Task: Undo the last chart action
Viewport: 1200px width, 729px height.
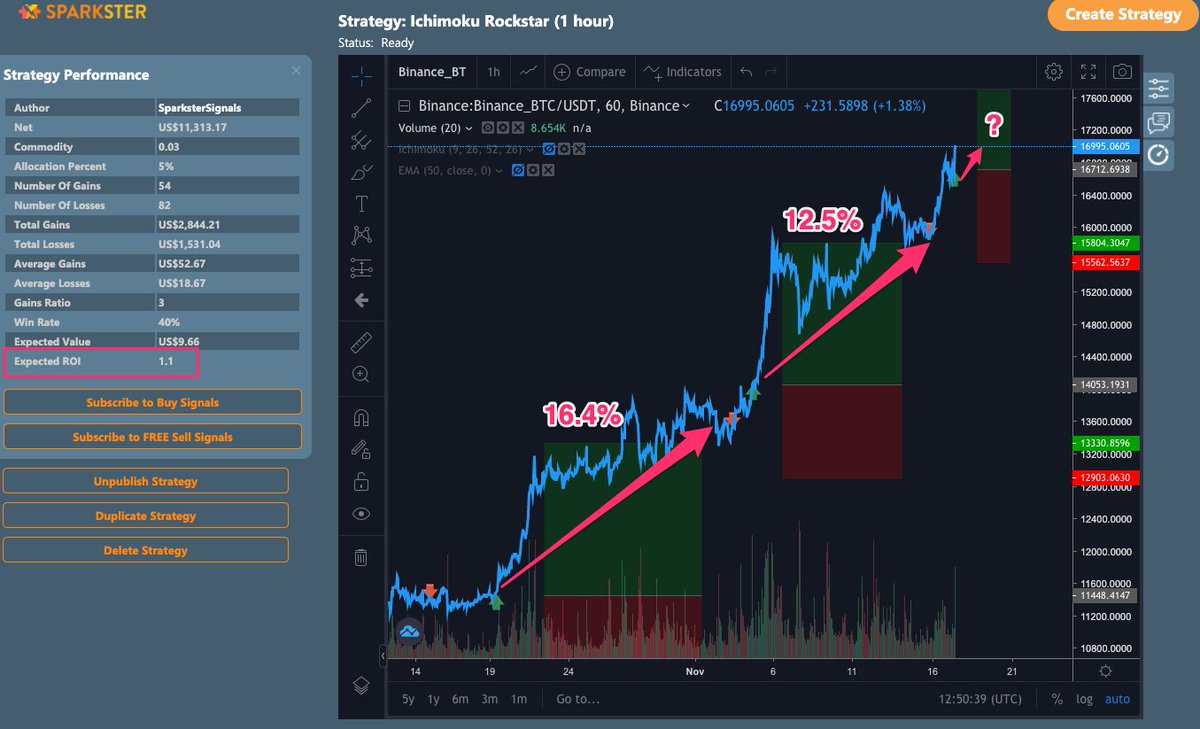Action: (x=746, y=72)
